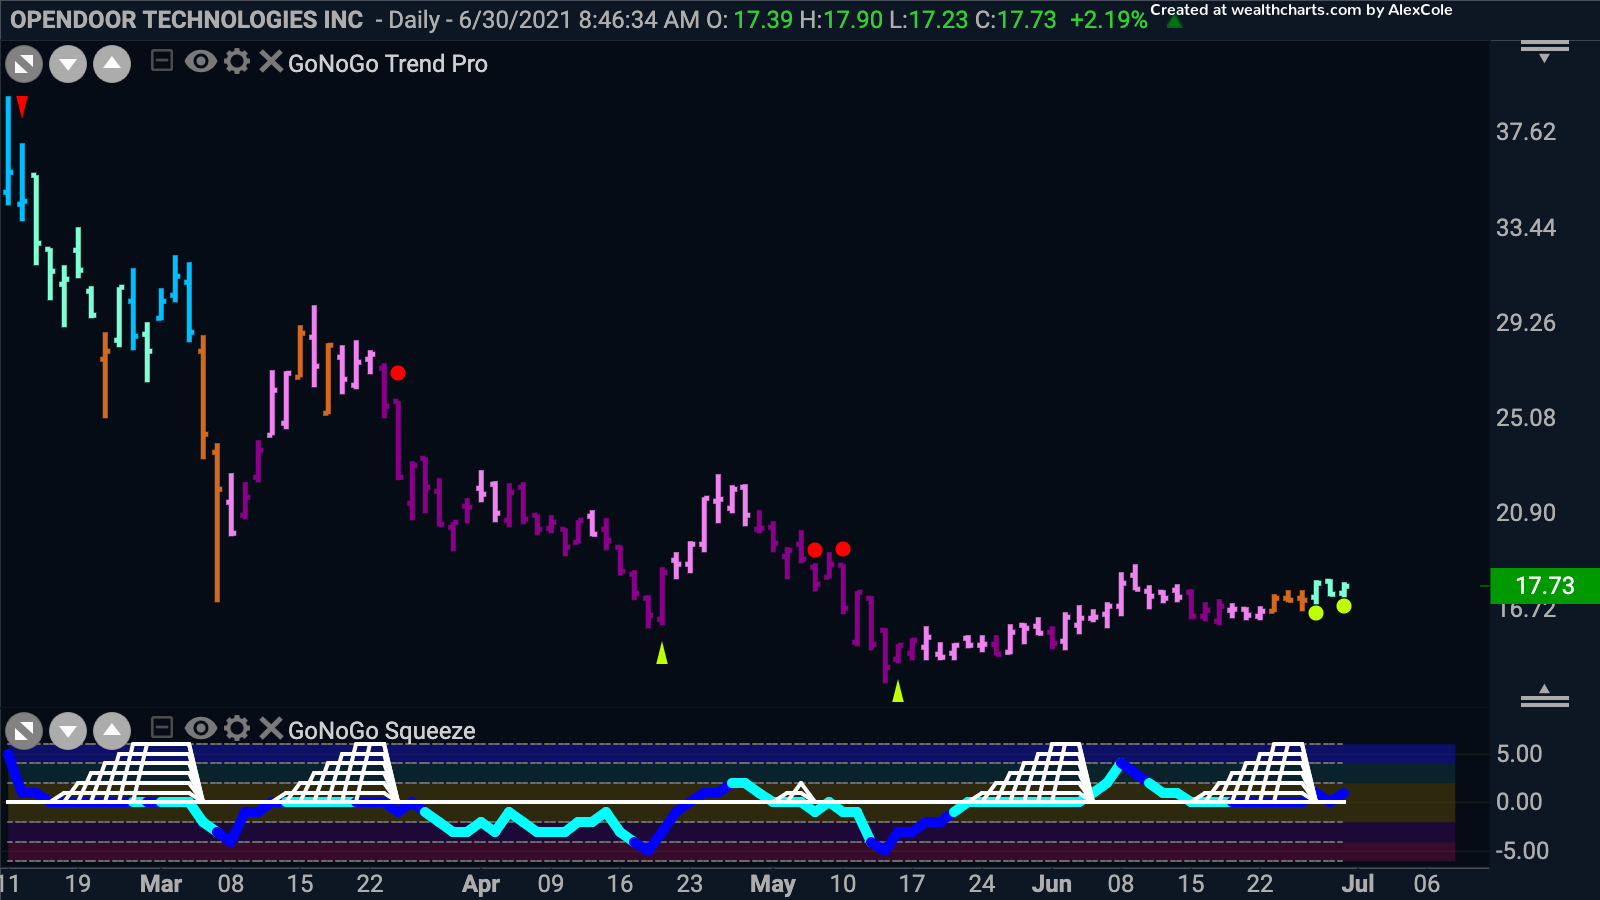
Task: Click the current price tag 17.73
Action: coord(1545,586)
